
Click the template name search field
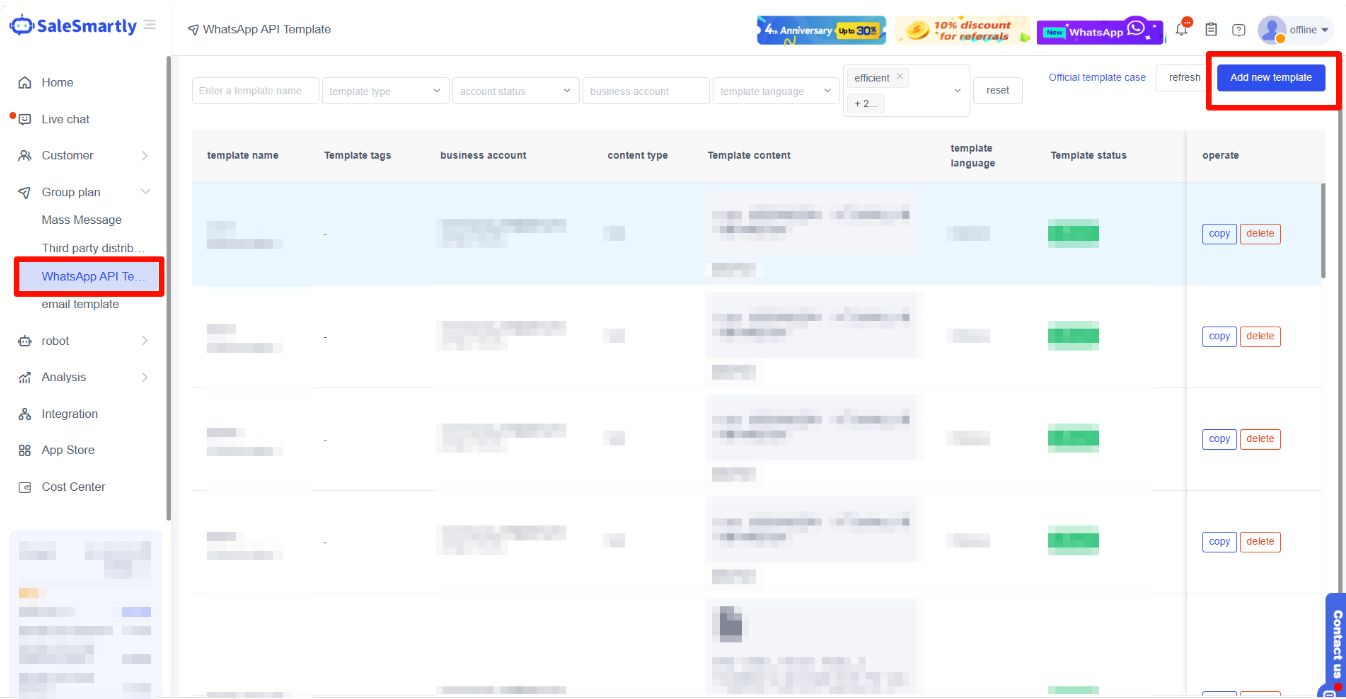coord(255,91)
